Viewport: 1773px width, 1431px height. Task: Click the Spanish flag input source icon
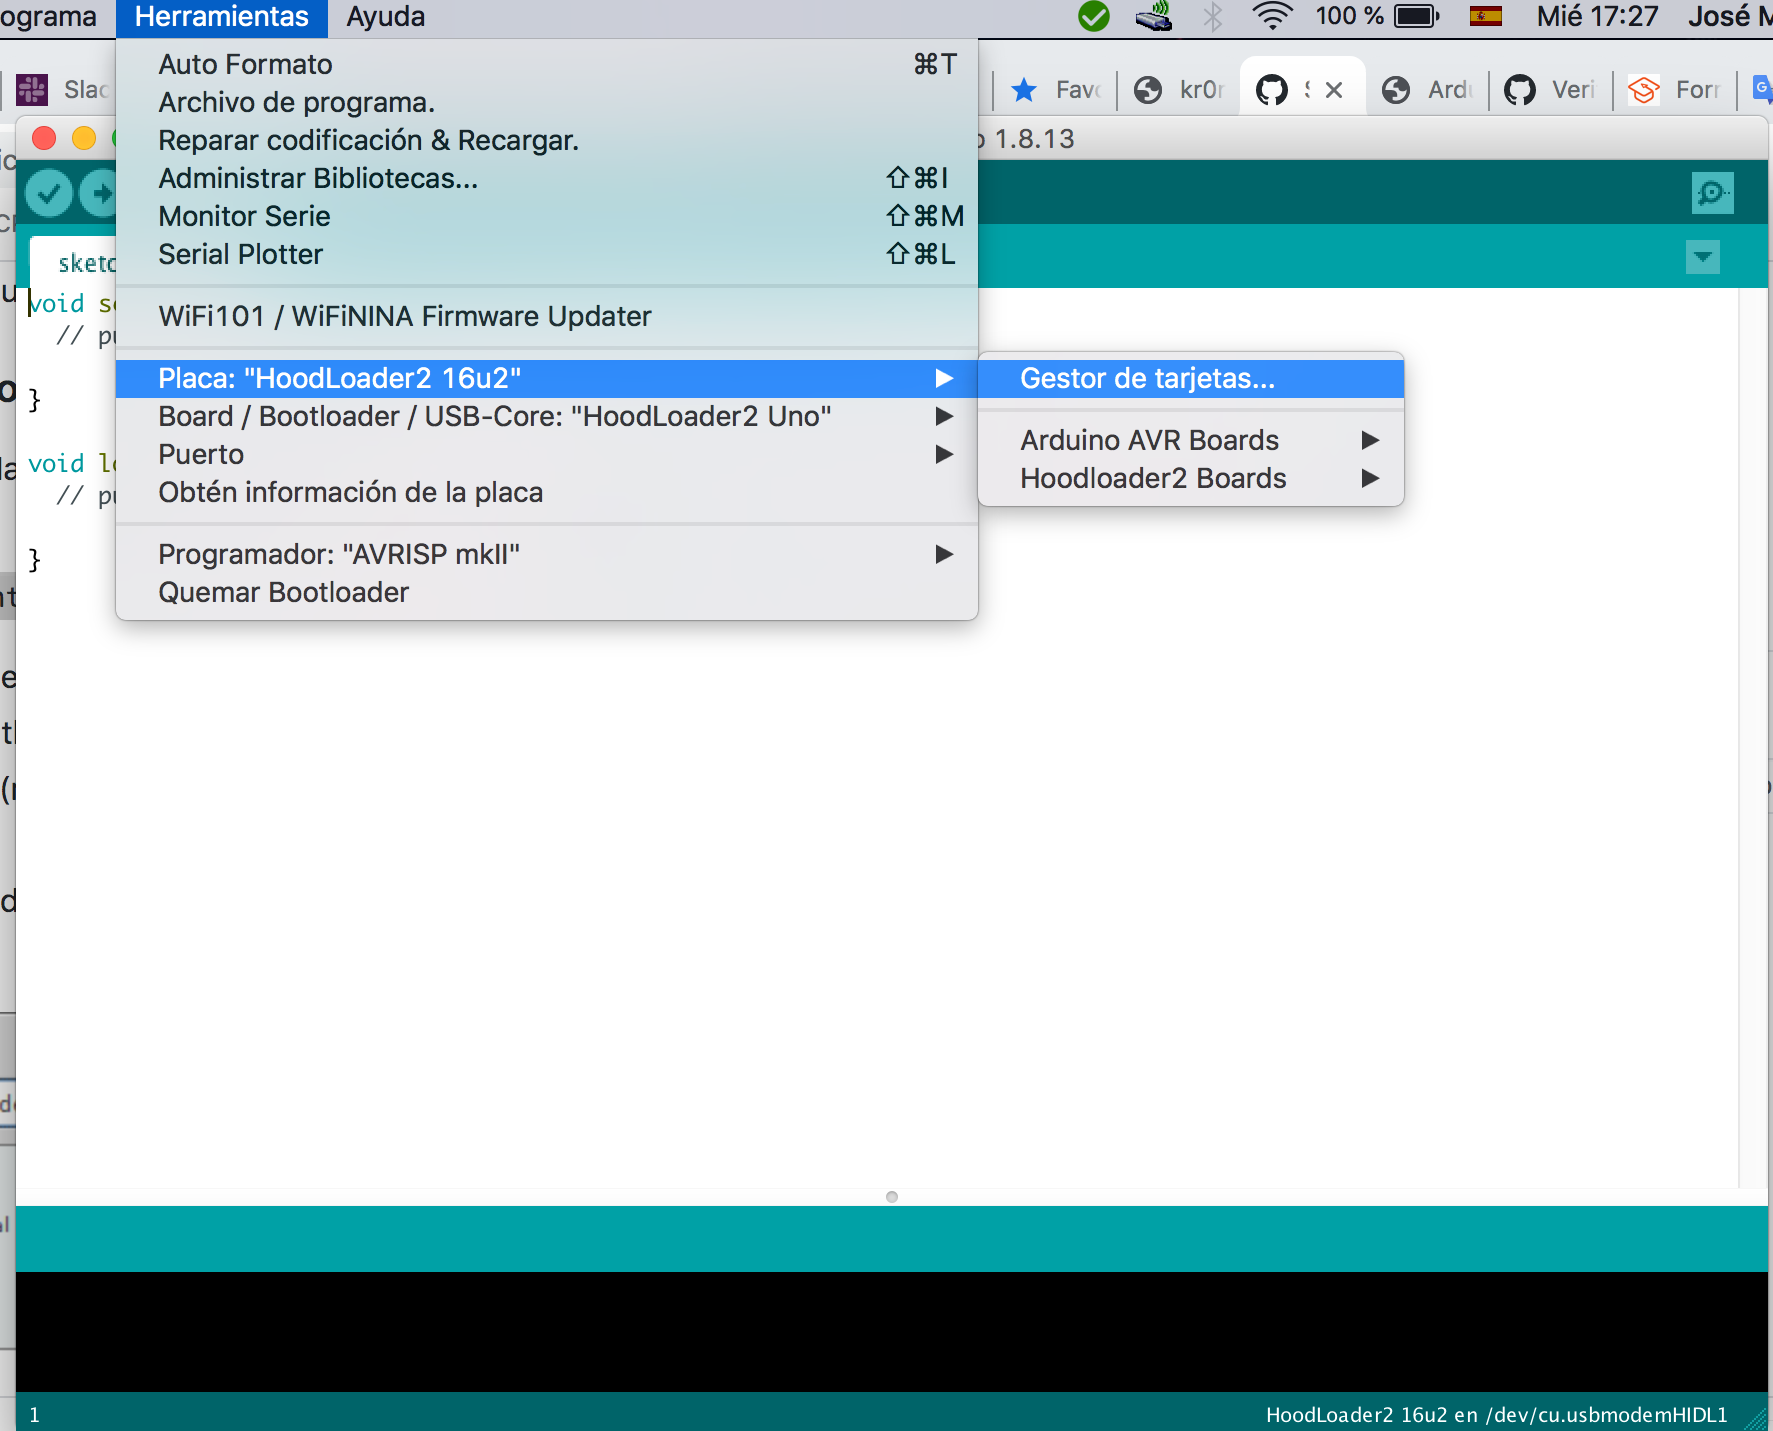point(1486,16)
